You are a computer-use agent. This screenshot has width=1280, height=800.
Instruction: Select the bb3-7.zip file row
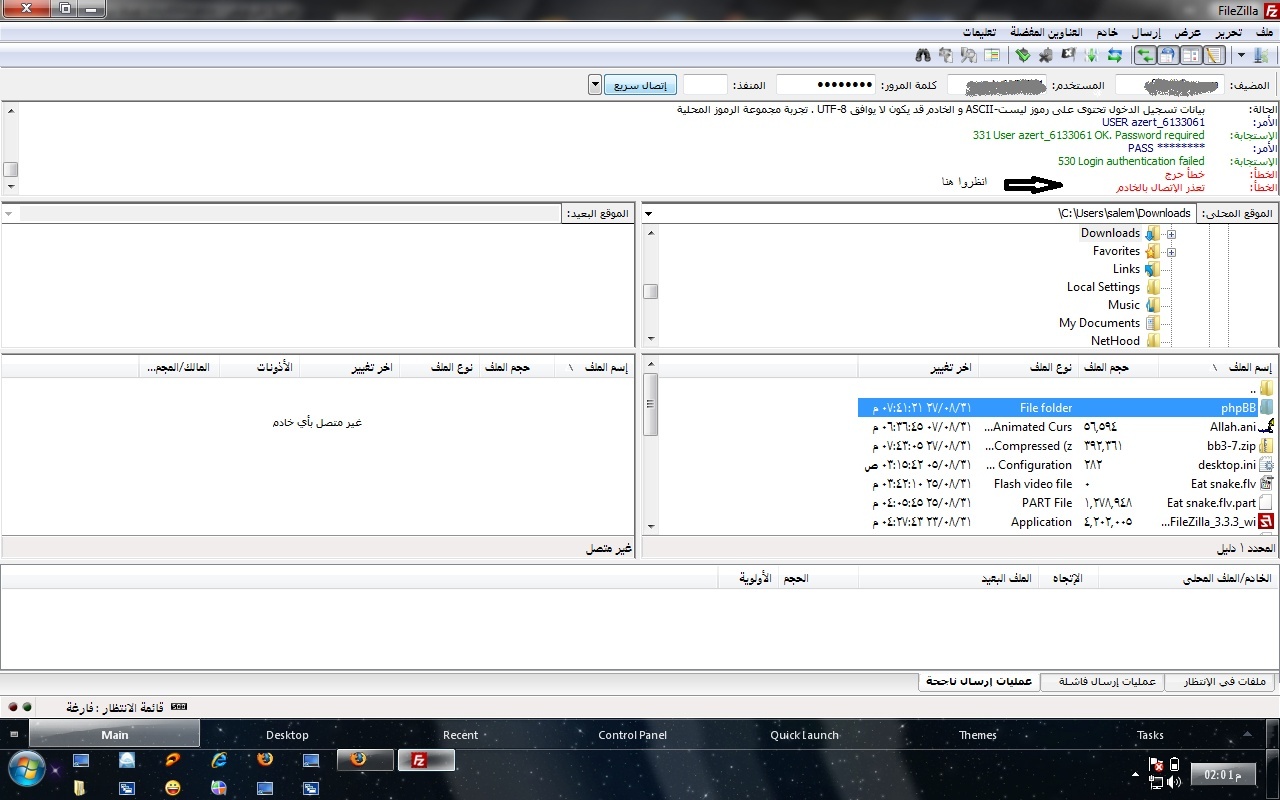point(1066,446)
